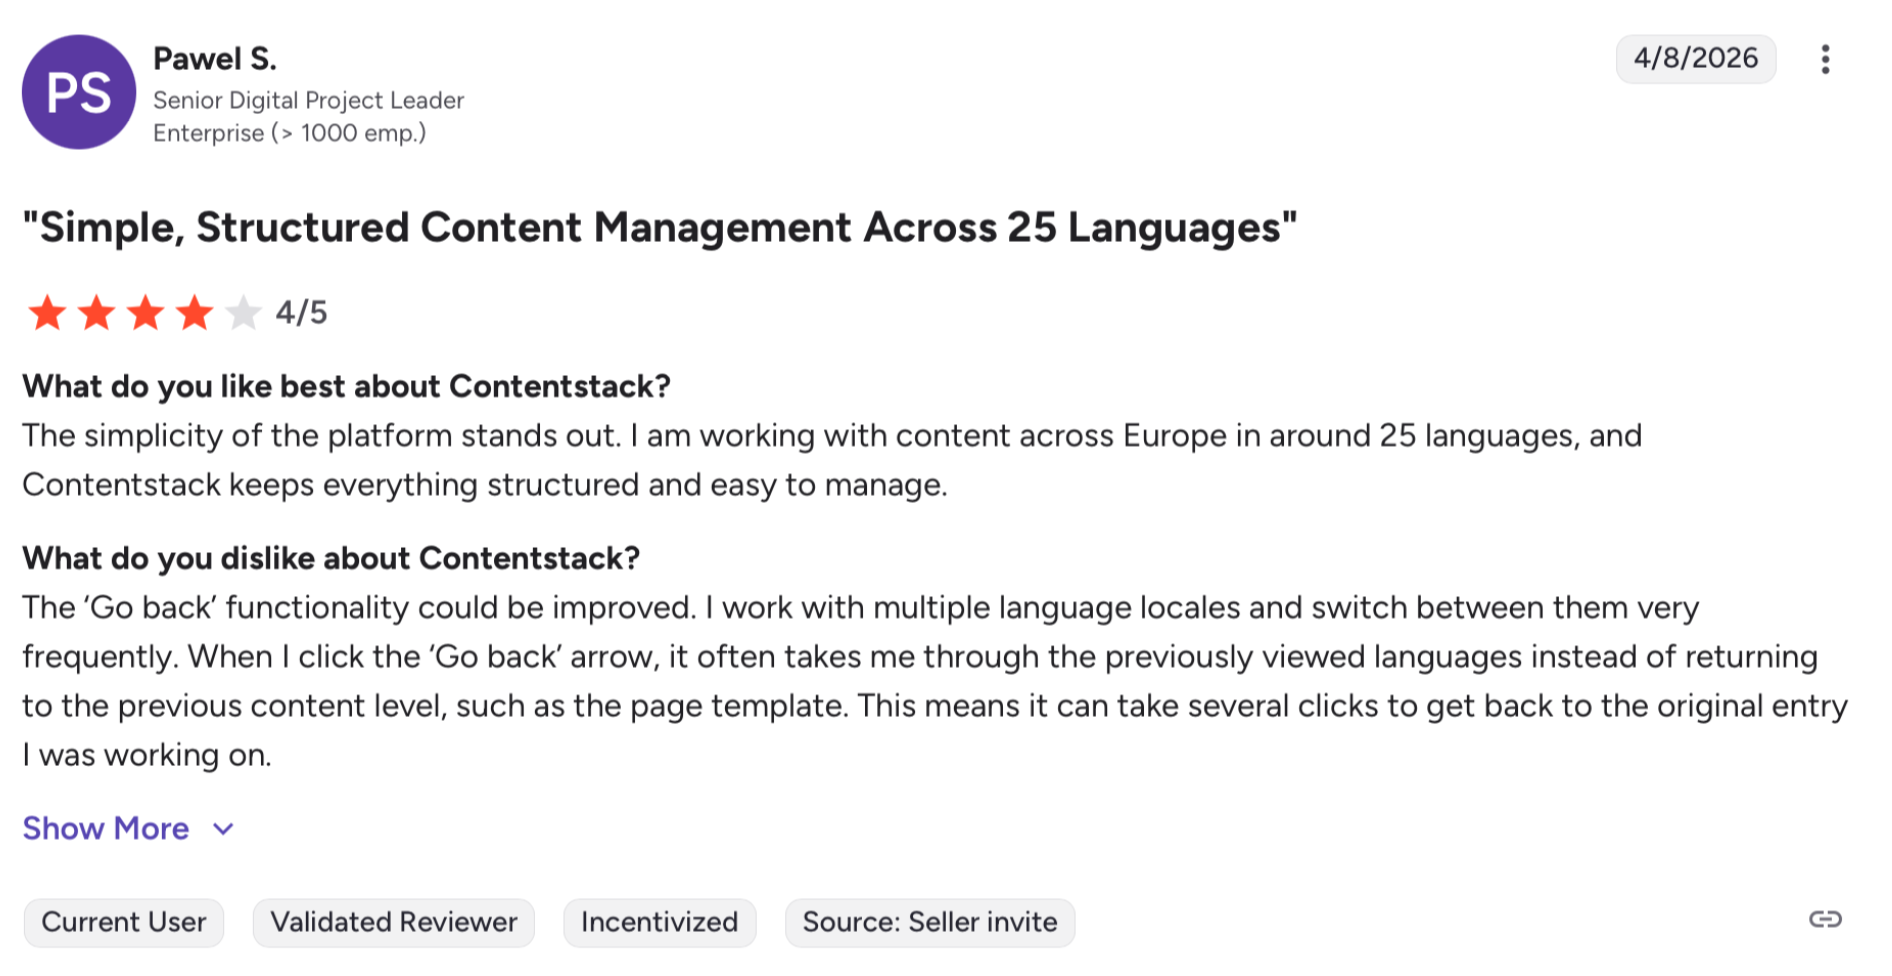Click the third orange rating star
This screenshot has height=976, width=1892.
145,313
